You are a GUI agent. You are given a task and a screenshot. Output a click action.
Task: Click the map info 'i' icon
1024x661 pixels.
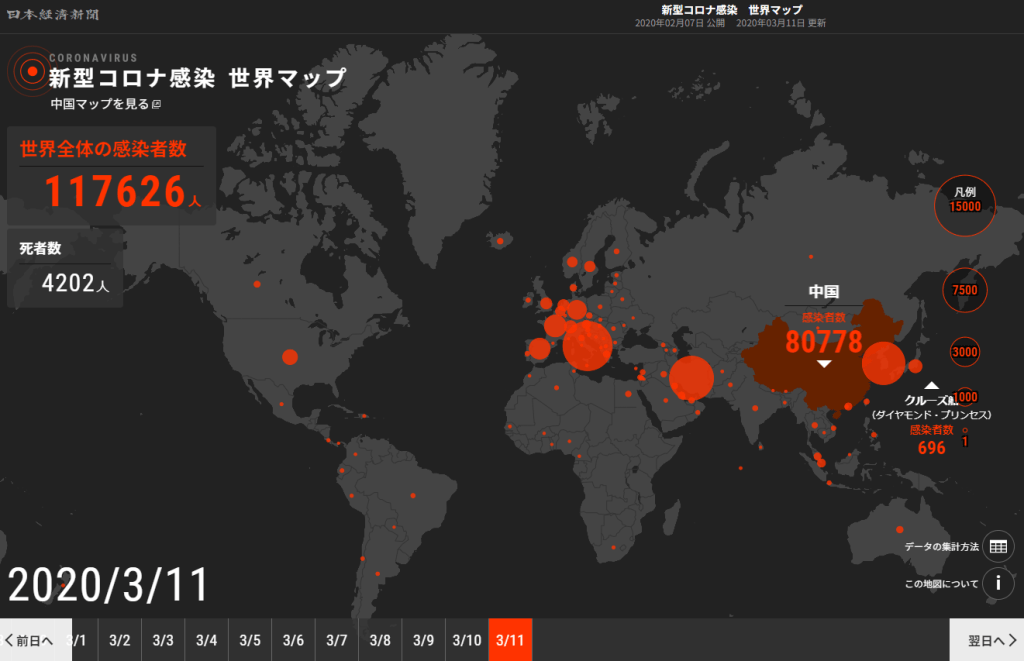[998, 584]
